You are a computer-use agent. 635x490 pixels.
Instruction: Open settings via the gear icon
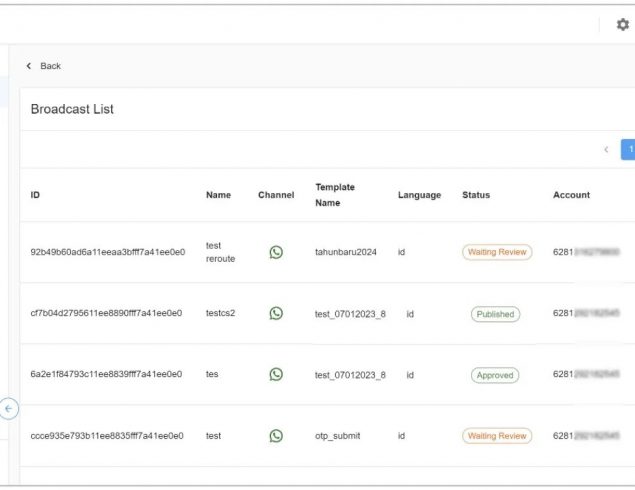click(x=622, y=25)
